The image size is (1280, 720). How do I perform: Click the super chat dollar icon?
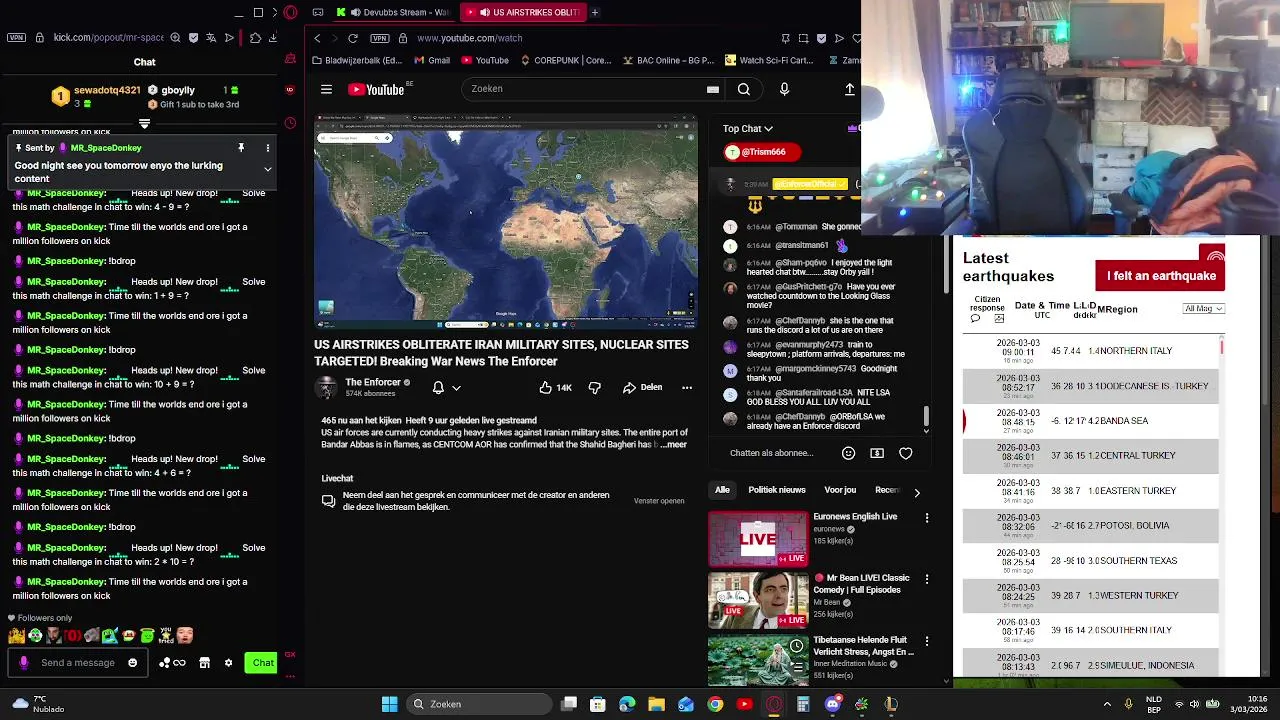877,453
